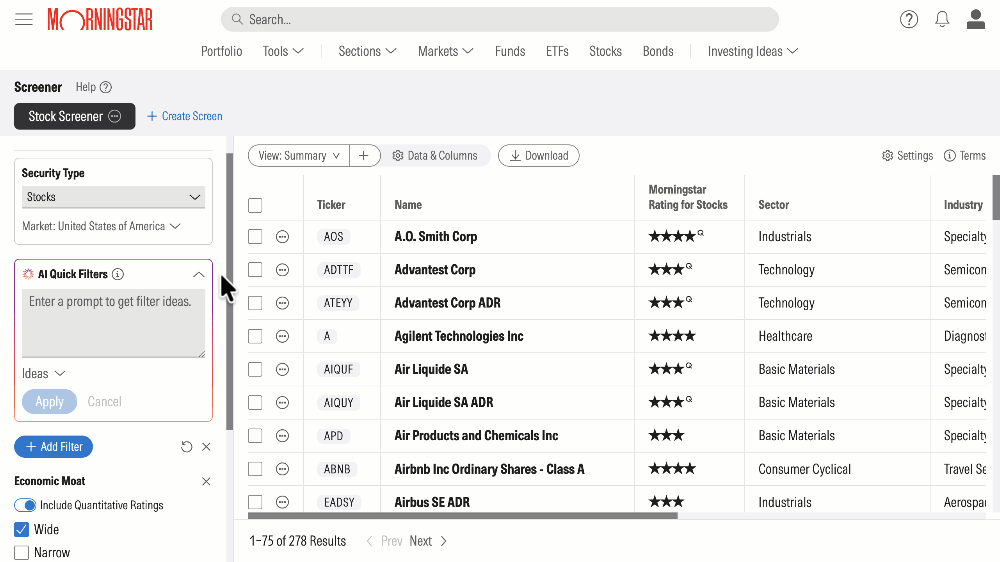Image resolution: width=1000 pixels, height=562 pixels.
Task: Open the Security Type Stocks dropdown
Action: (114, 197)
